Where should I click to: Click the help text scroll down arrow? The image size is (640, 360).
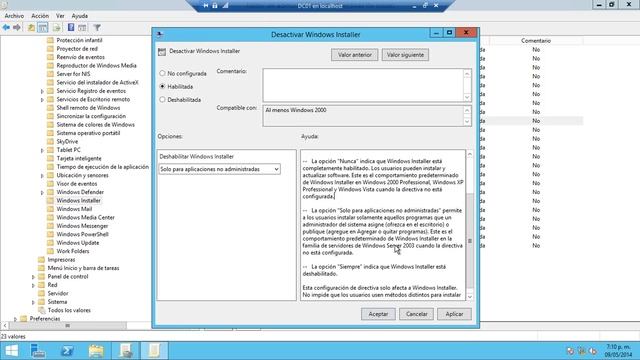[x=470, y=297]
